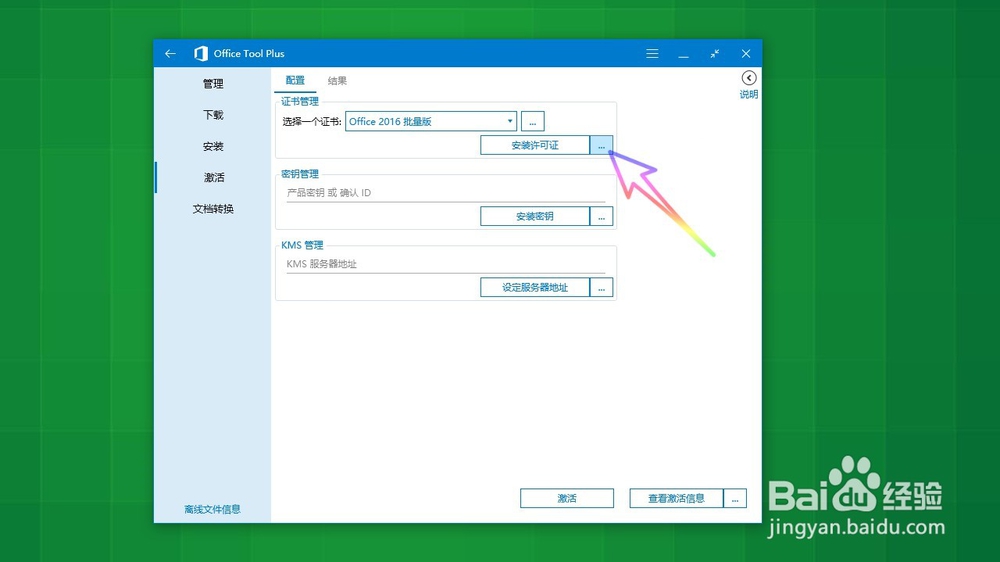Click the 产品密钥 或 确认 ID field
The height and width of the screenshot is (562, 1000).
coord(445,193)
